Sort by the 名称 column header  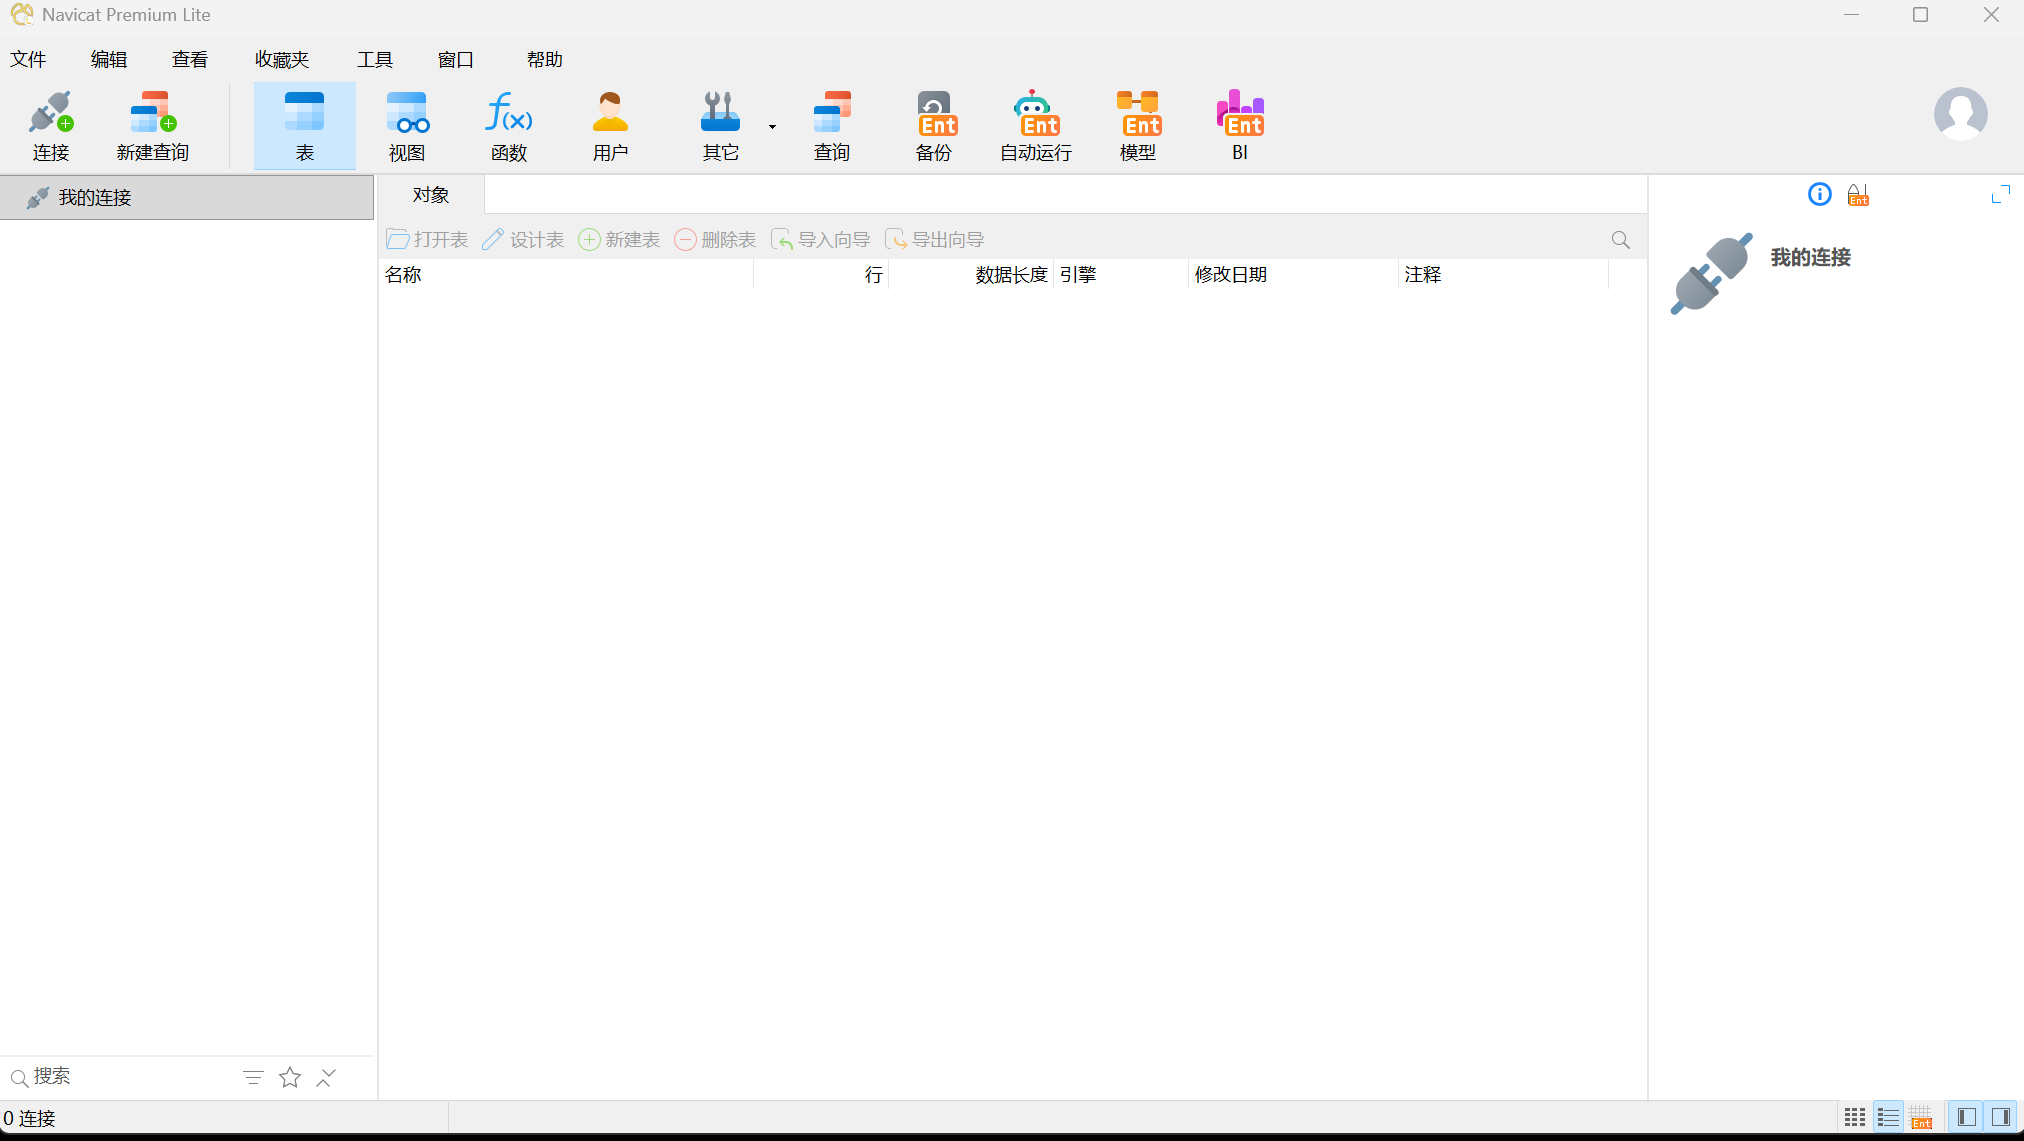click(x=566, y=275)
